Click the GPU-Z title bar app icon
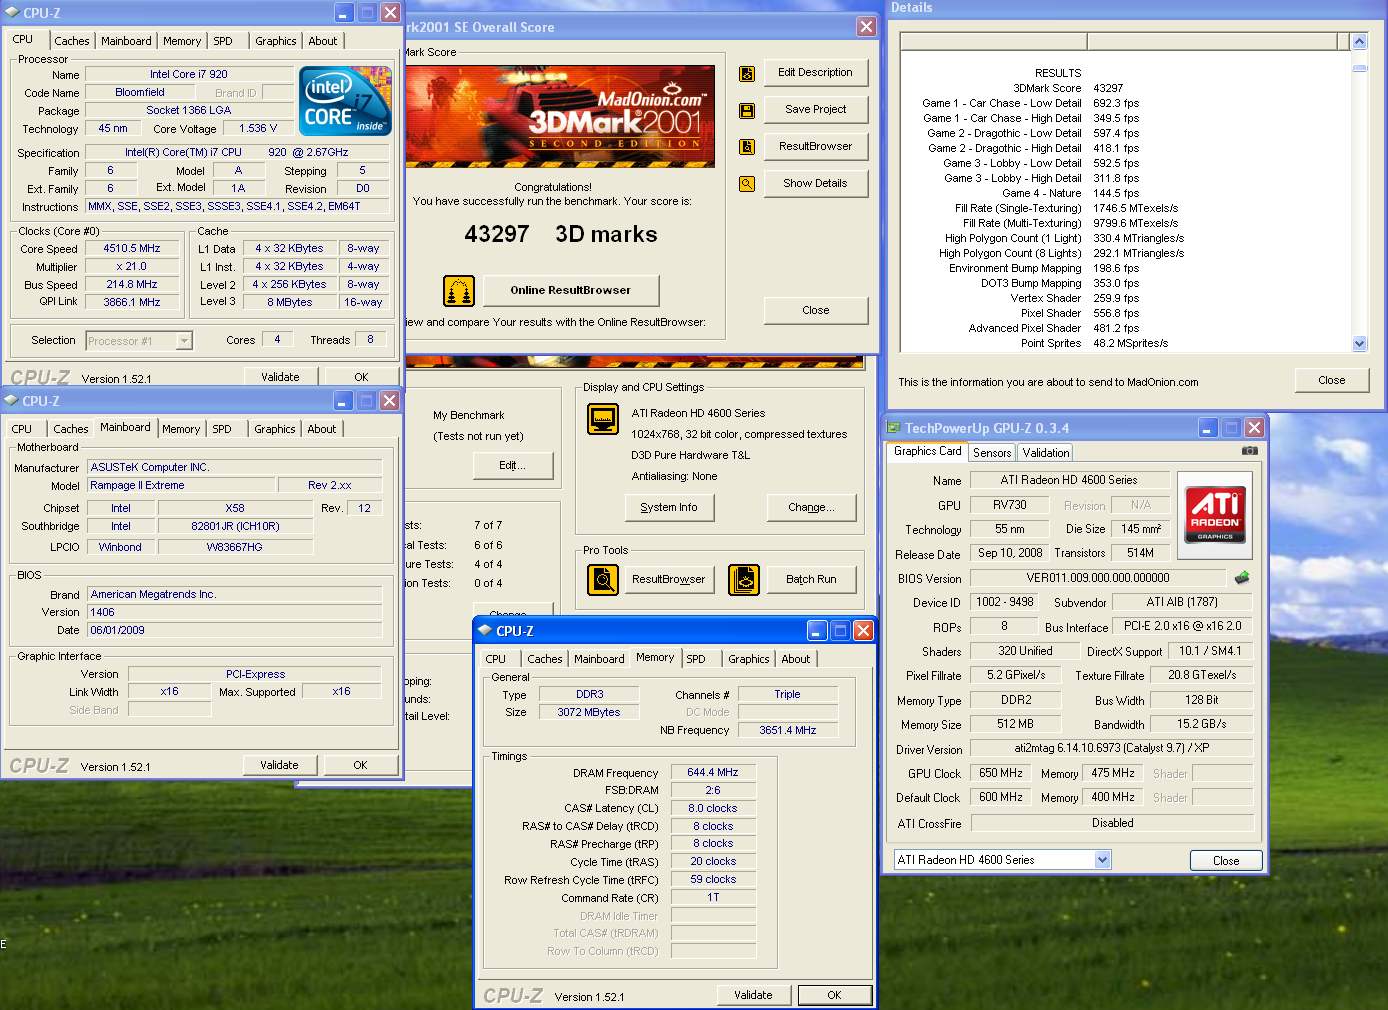Screen dimensions: 1388x1010 894,428
